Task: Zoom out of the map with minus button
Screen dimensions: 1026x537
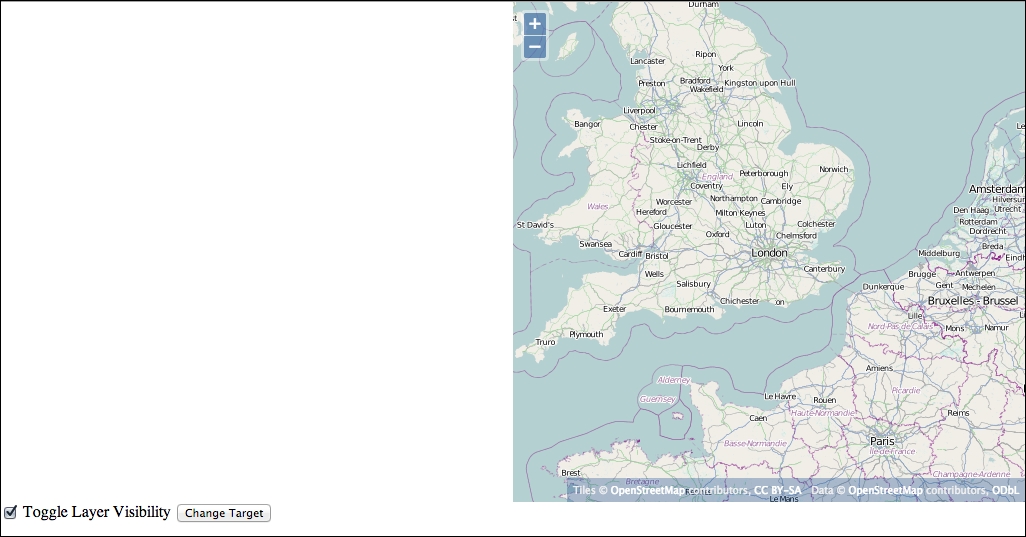Action: 535,47
